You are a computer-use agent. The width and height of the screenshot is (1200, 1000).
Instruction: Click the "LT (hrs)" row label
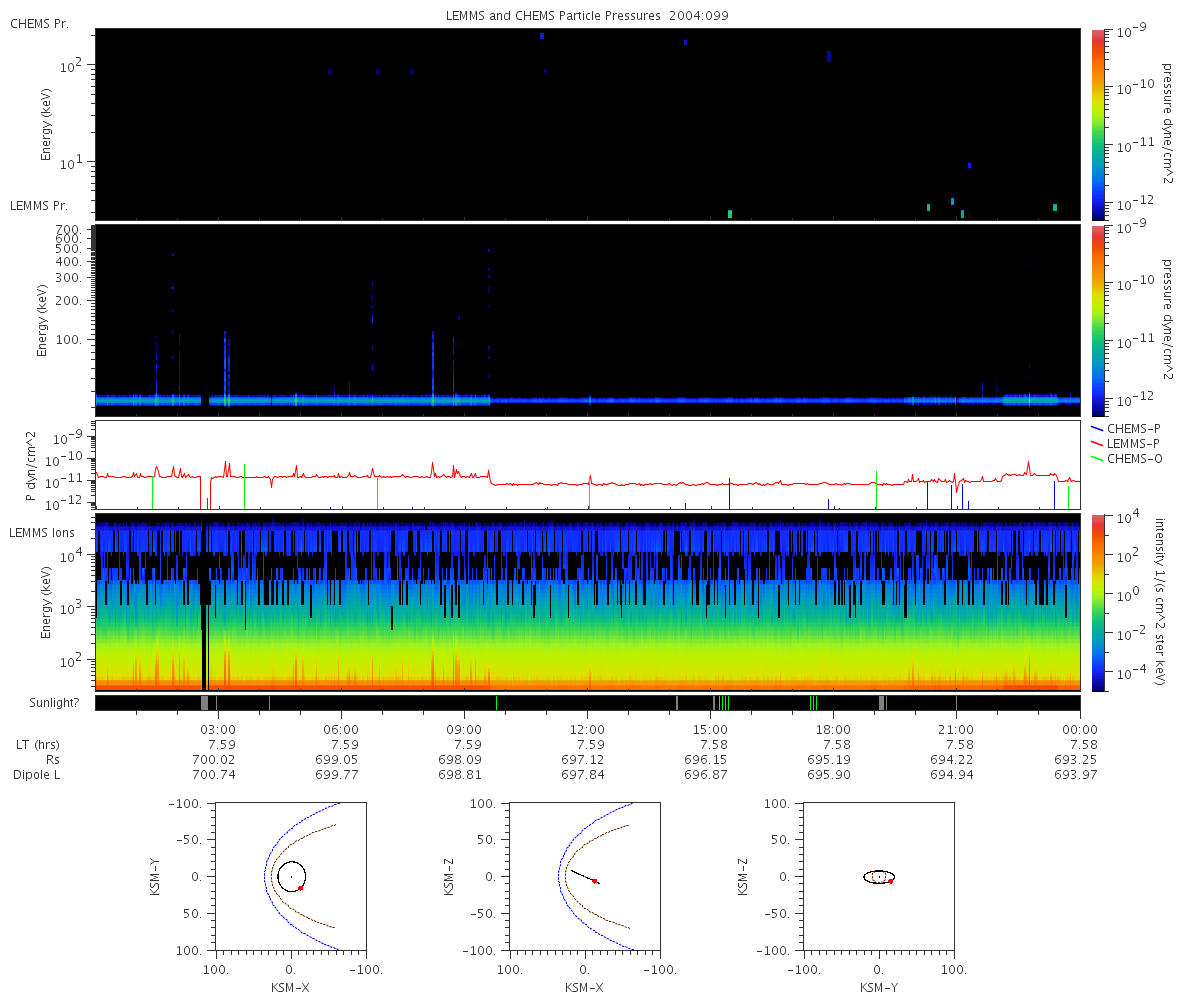pos(36,744)
